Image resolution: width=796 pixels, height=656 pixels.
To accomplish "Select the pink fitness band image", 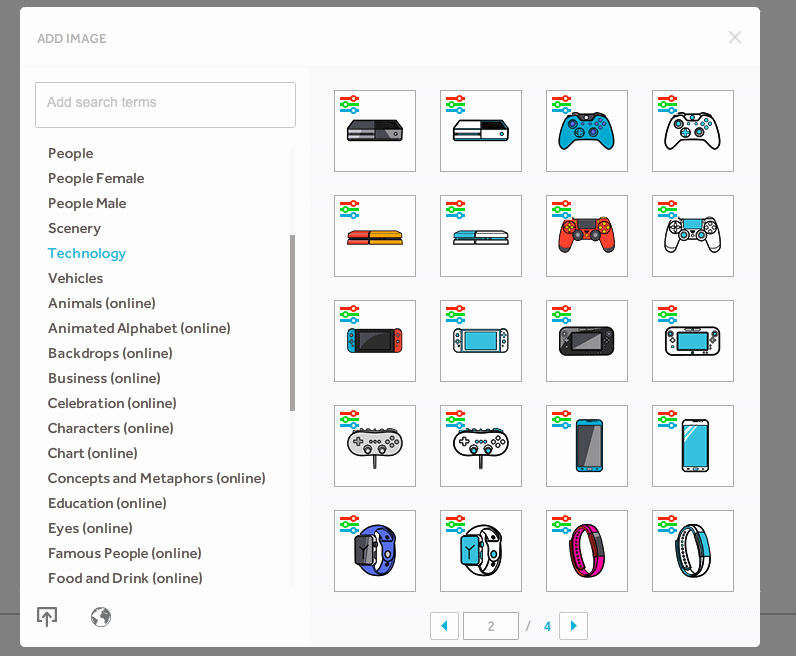I will point(587,551).
